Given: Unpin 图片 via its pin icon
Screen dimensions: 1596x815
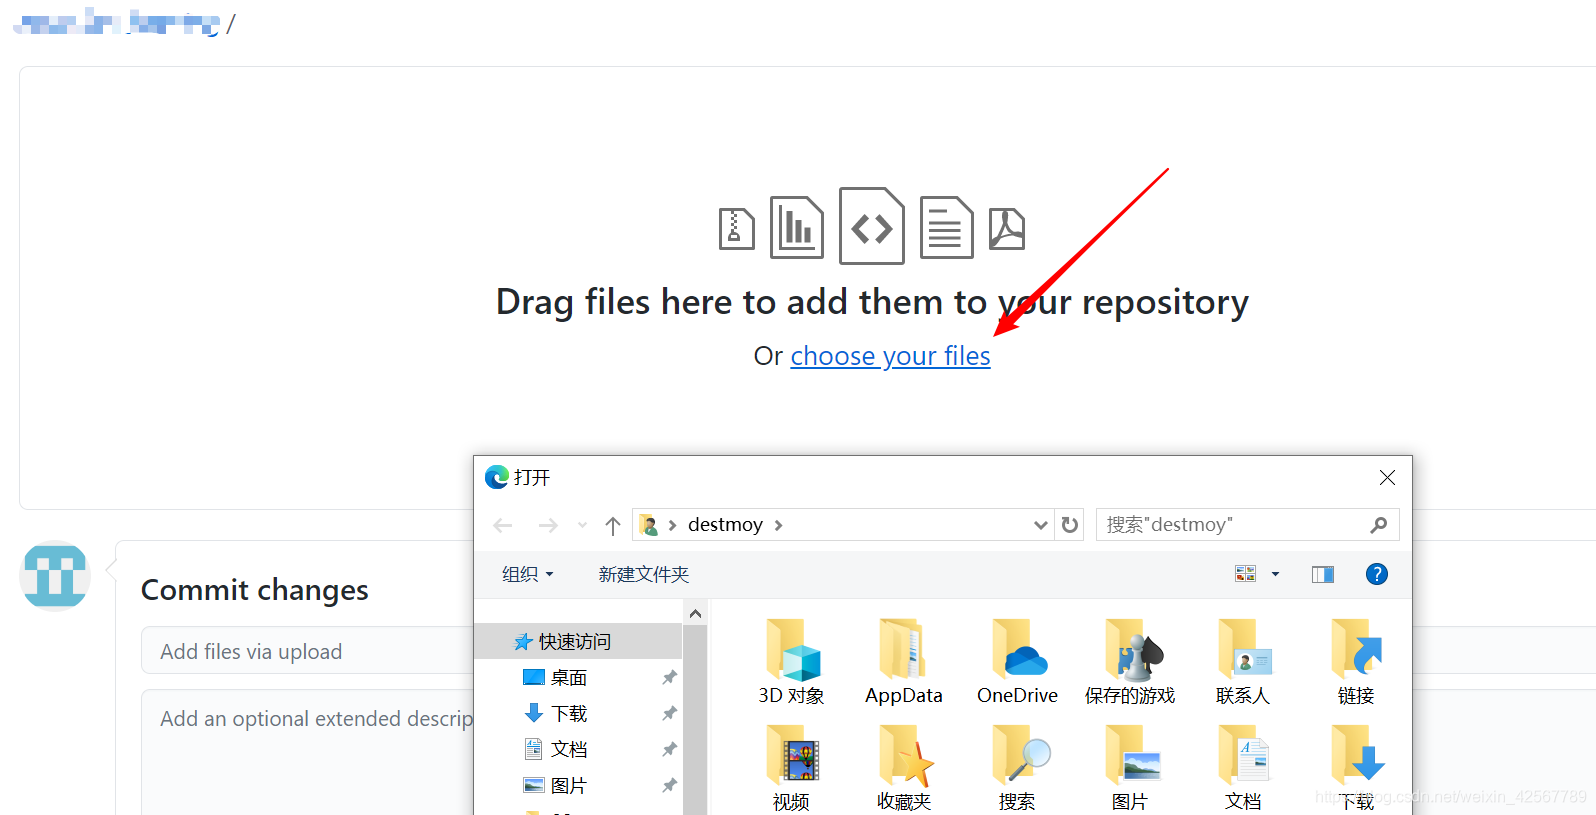Looking at the screenshot, I should pos(669,785).
